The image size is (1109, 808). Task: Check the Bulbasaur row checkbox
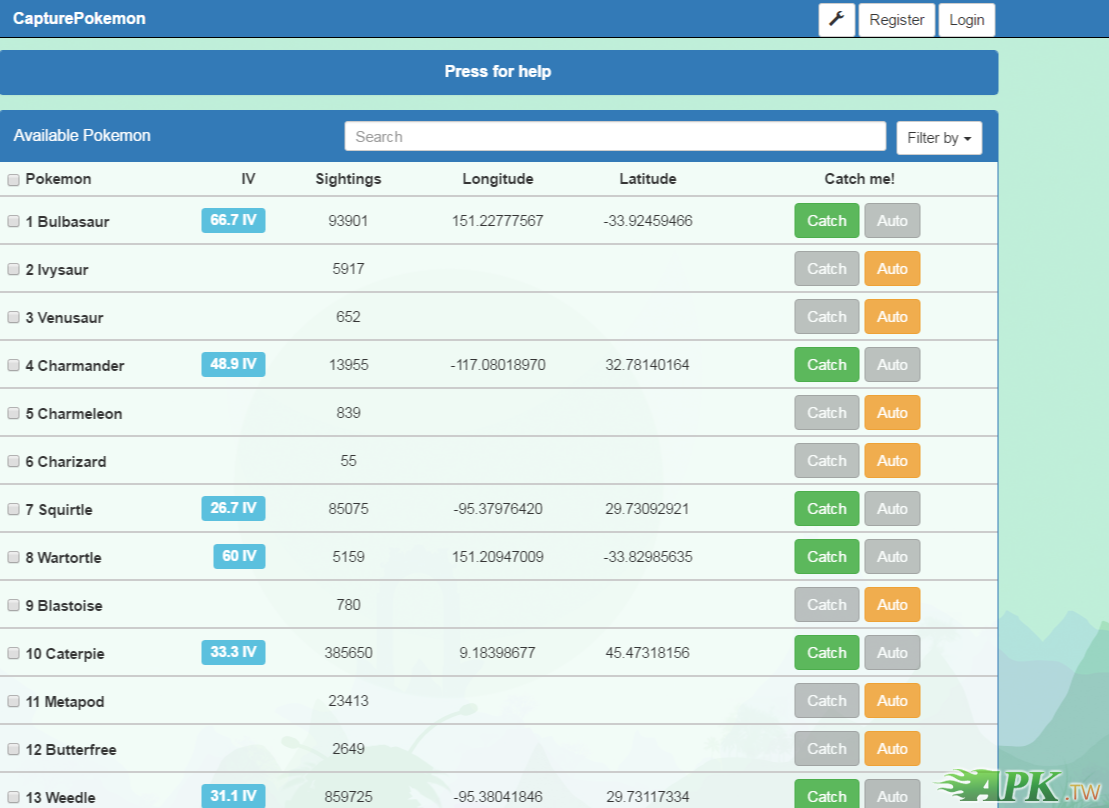14,221
